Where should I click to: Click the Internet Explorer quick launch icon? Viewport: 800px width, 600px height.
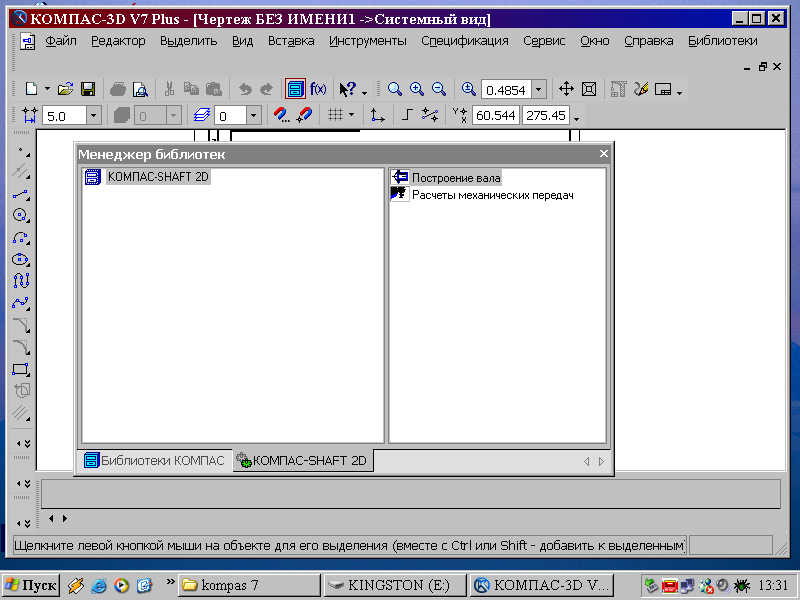pyautogui.click(x=98, y=585)
